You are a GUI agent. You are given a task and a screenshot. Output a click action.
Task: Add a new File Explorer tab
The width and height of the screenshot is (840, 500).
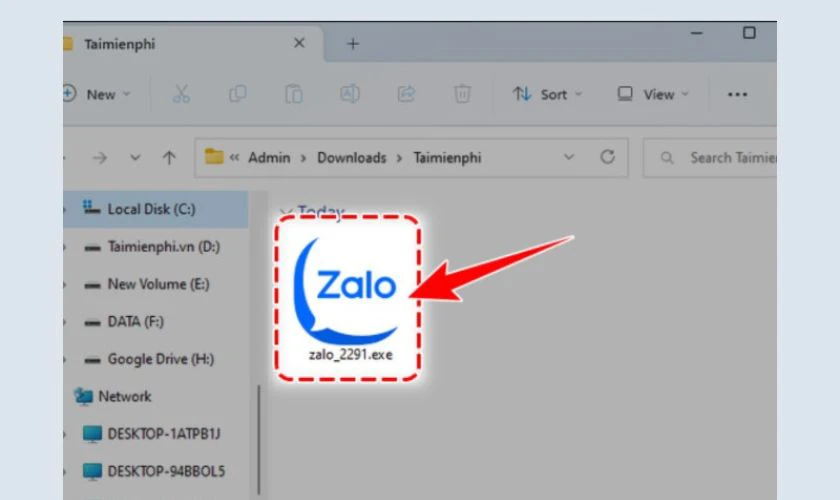pyautogui.click(x=352, y=44)
